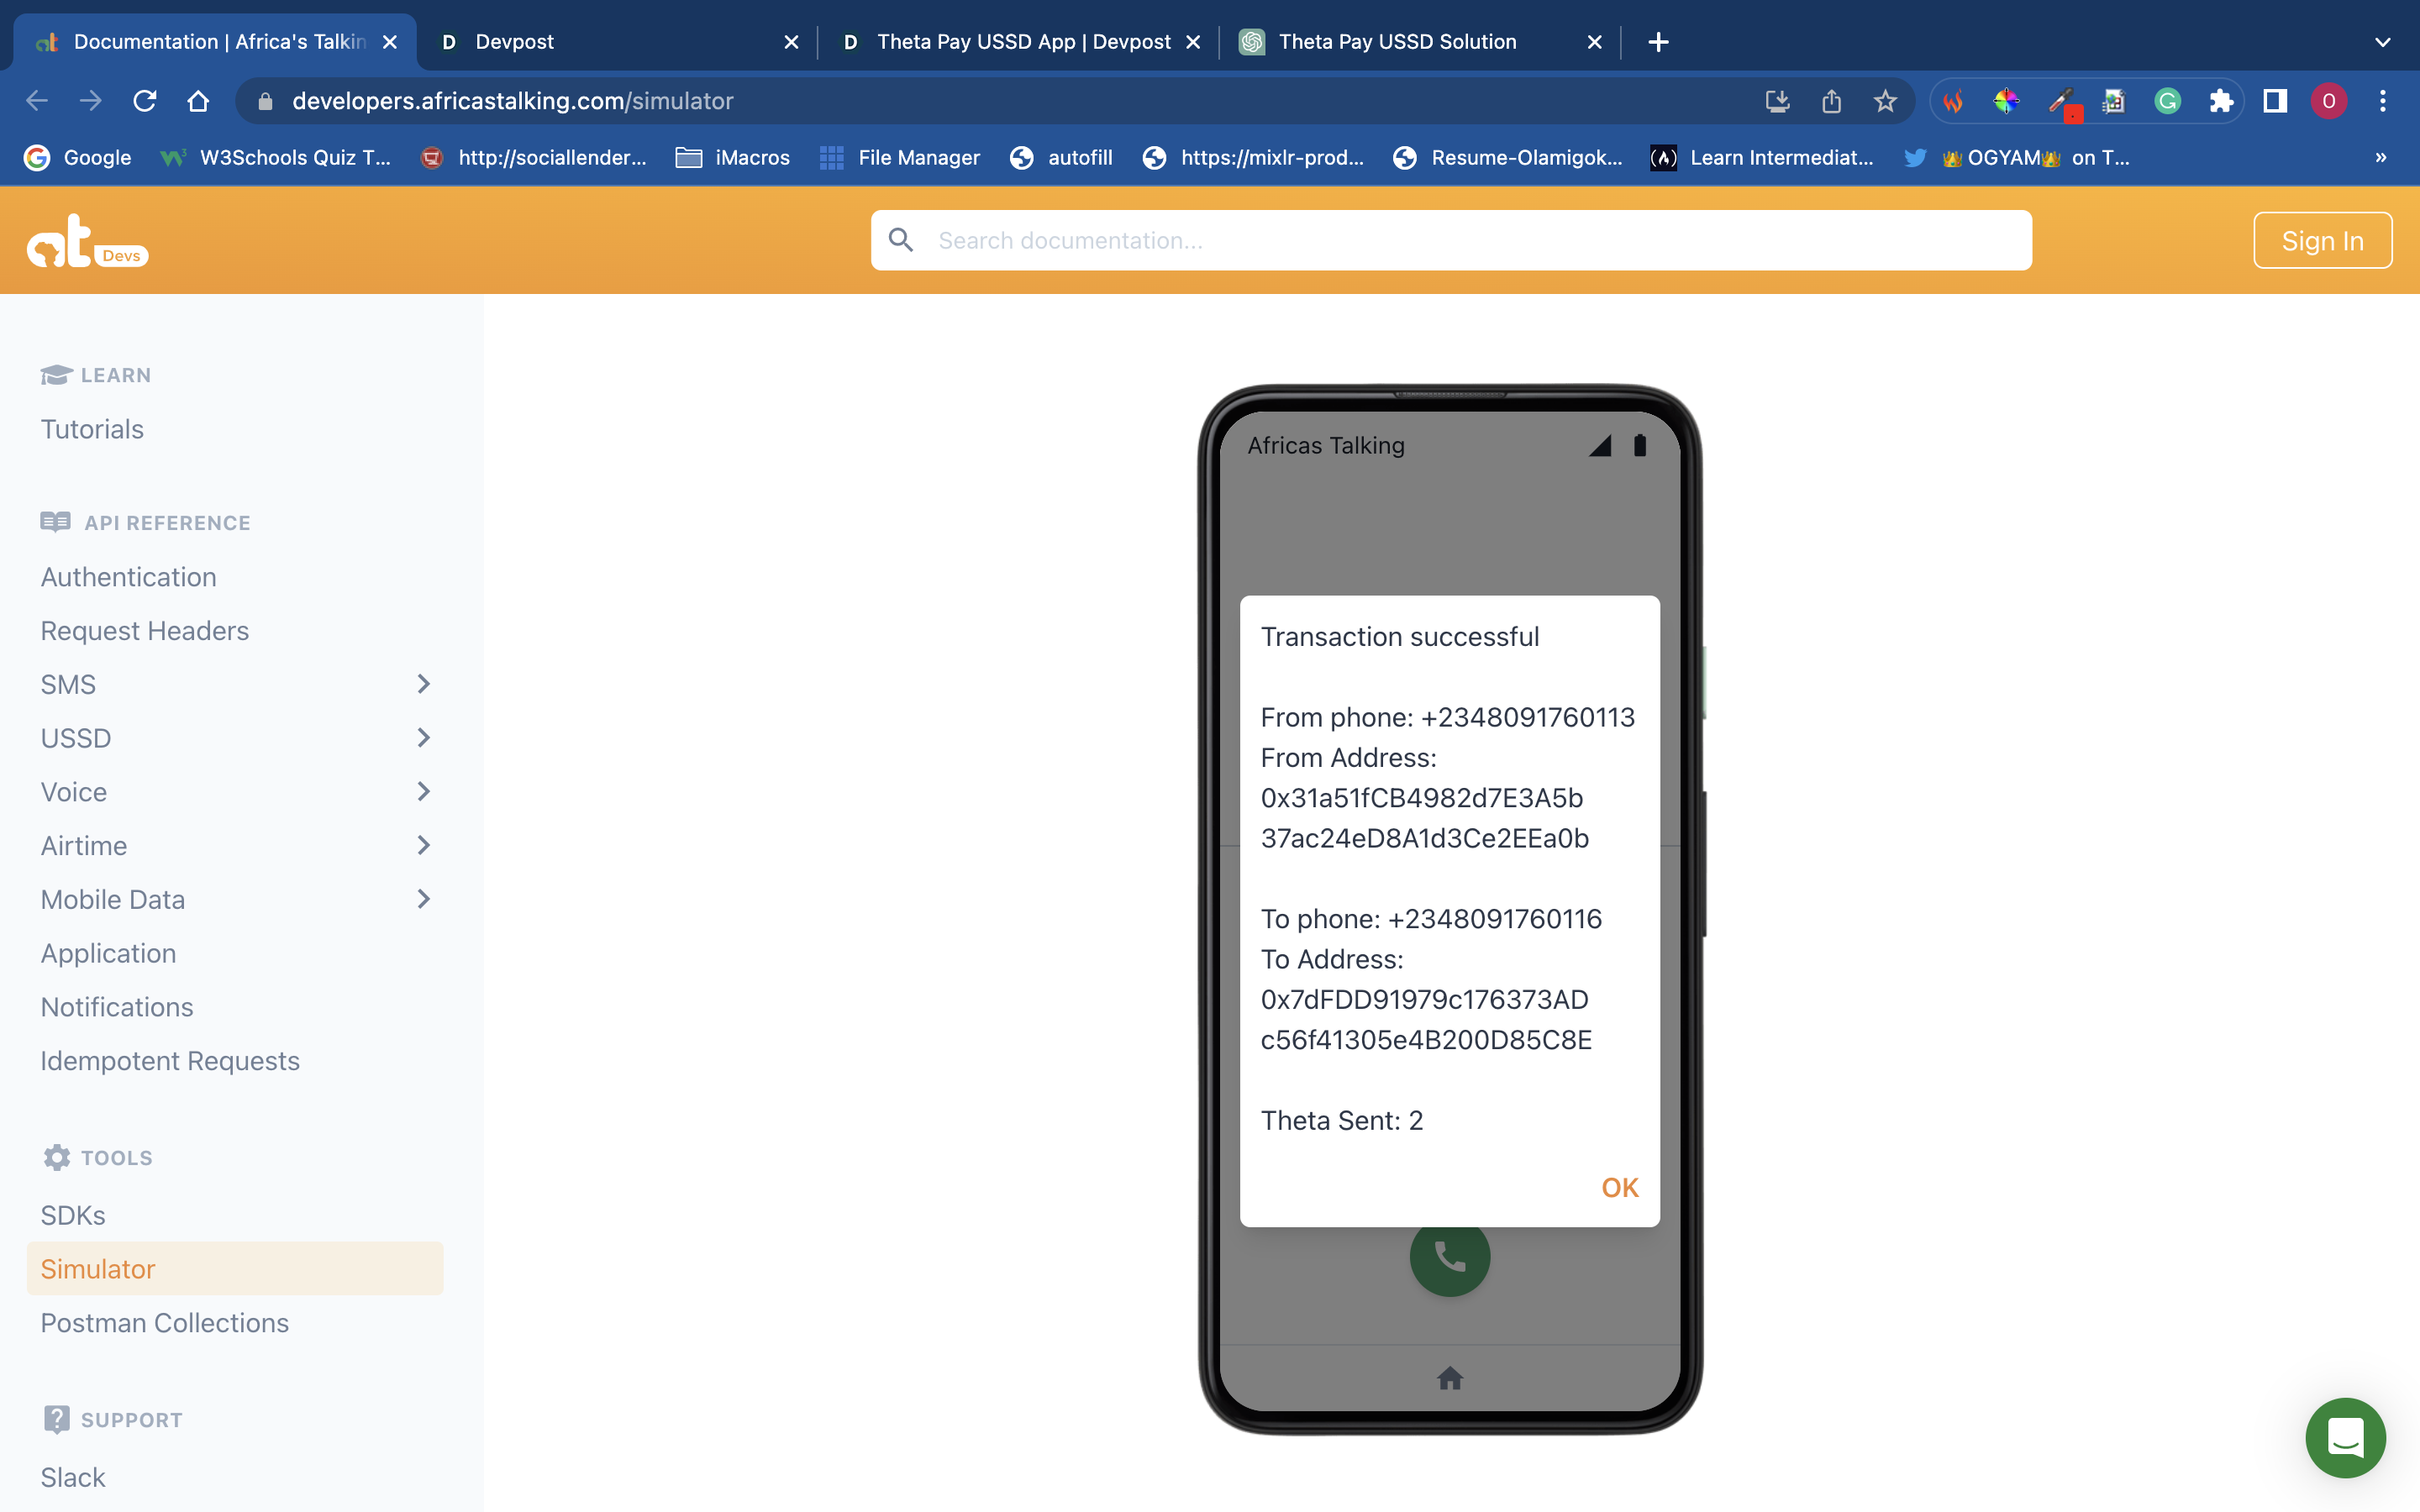Switch to Theta Pay USSD Solution tab

pos(1397,42)
